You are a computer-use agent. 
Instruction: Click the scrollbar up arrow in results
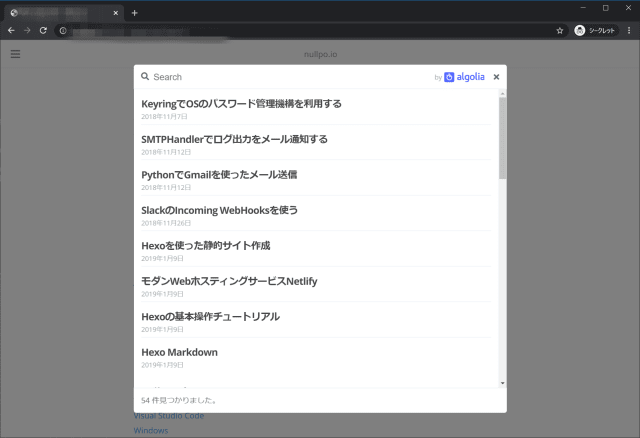coord(502,94)
